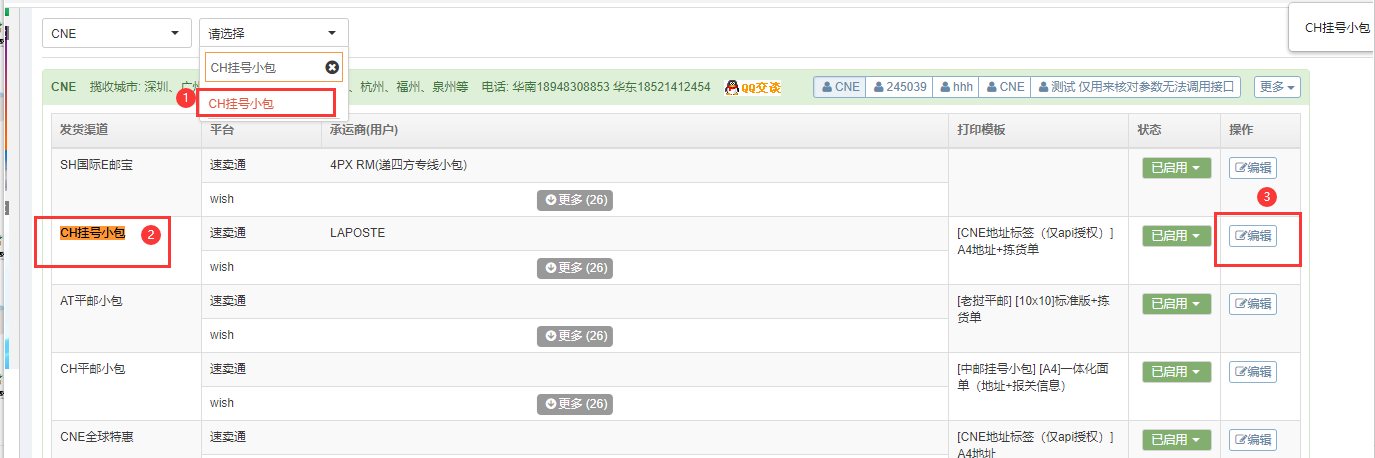Open 已启用 status dropdown for CH平邮小包

pyautogui.click(x=1176, y=372)
